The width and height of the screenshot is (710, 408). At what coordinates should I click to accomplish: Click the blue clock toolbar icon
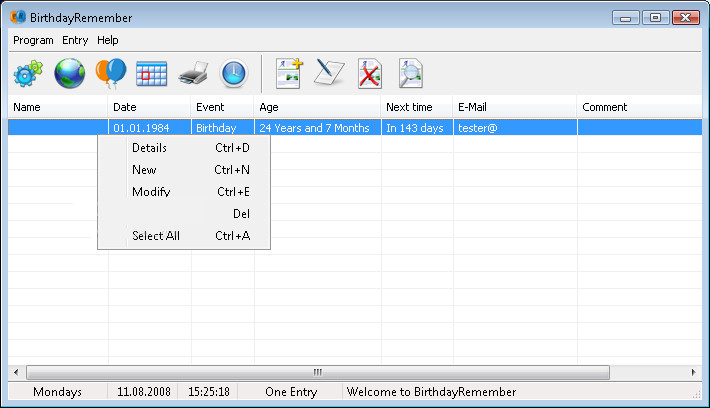(x=234, y=73)
